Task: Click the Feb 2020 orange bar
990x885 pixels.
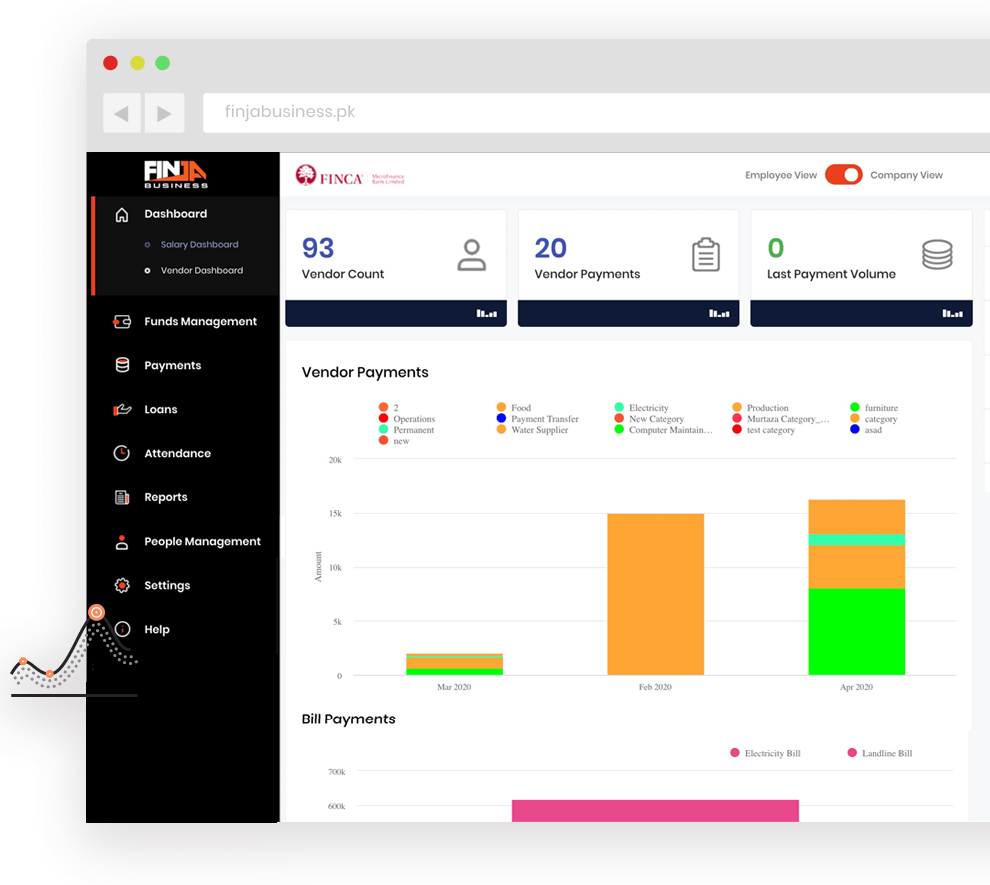Action: pos(655,594)
